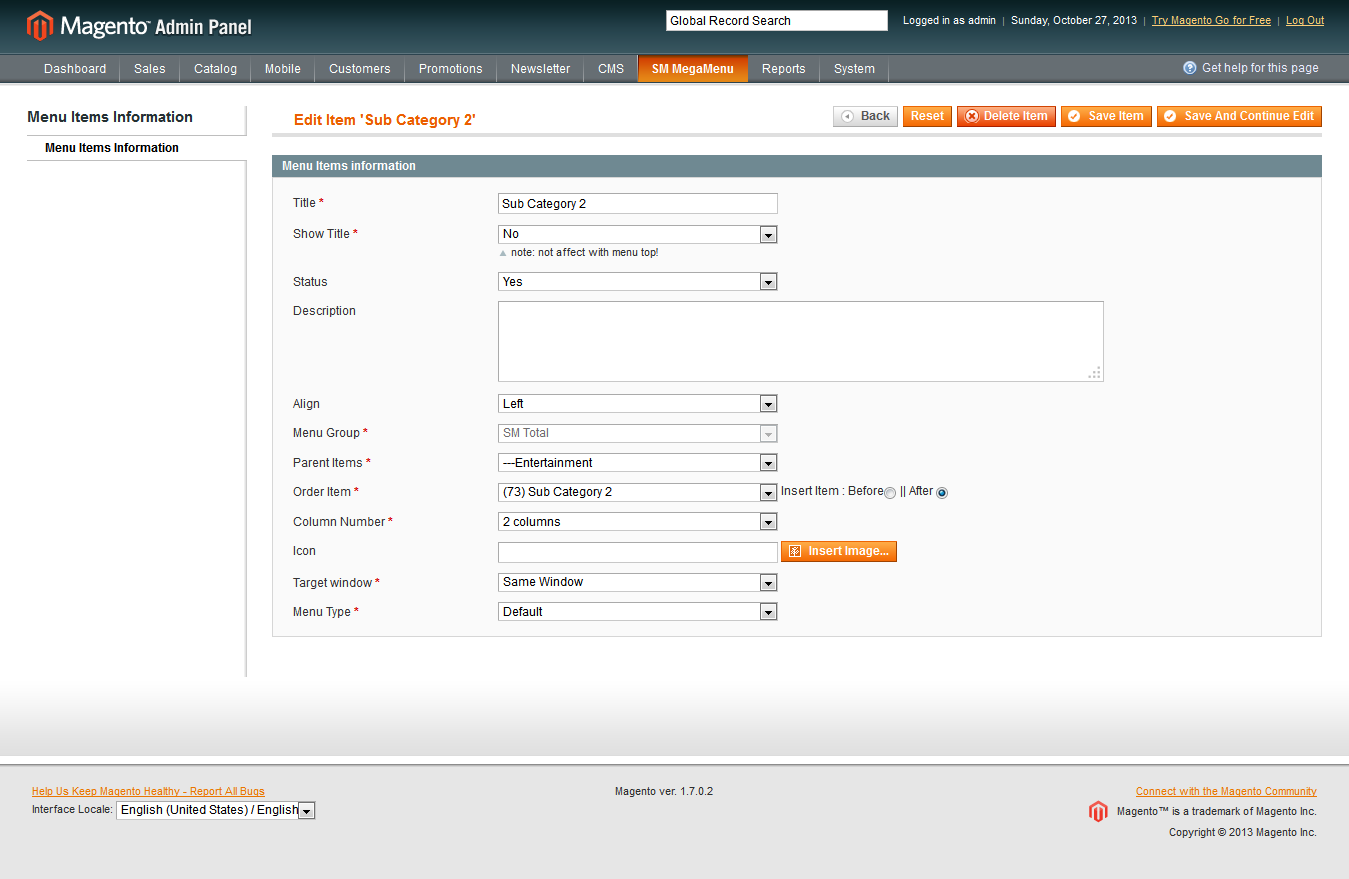This screenshot has width=1349, height=879.
Task: Click 'note: not affect with menu top!' text
Action: coord(585,252)
